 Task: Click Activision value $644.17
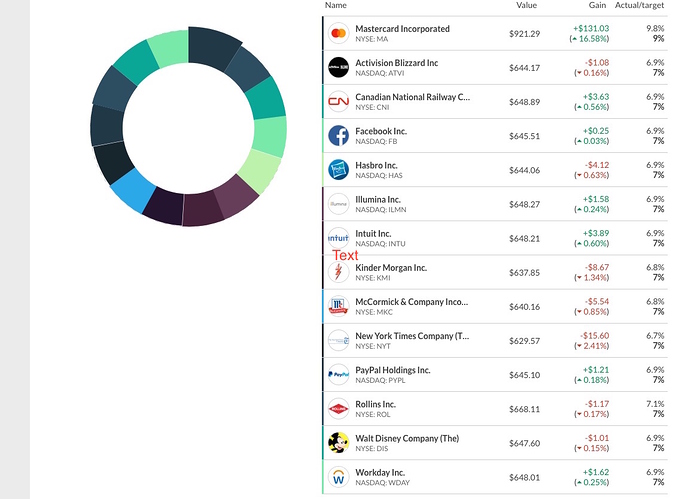[524, 68]
